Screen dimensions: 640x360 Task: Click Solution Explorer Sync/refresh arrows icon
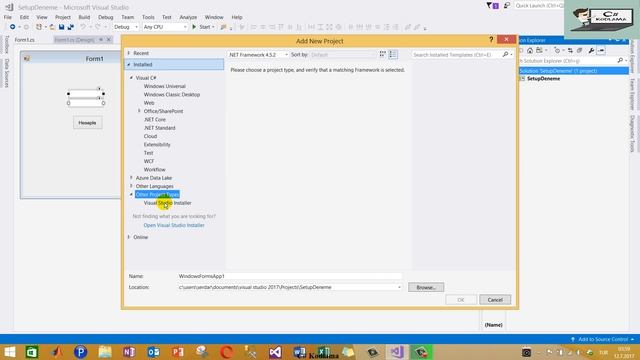click(x=570, y=51)
